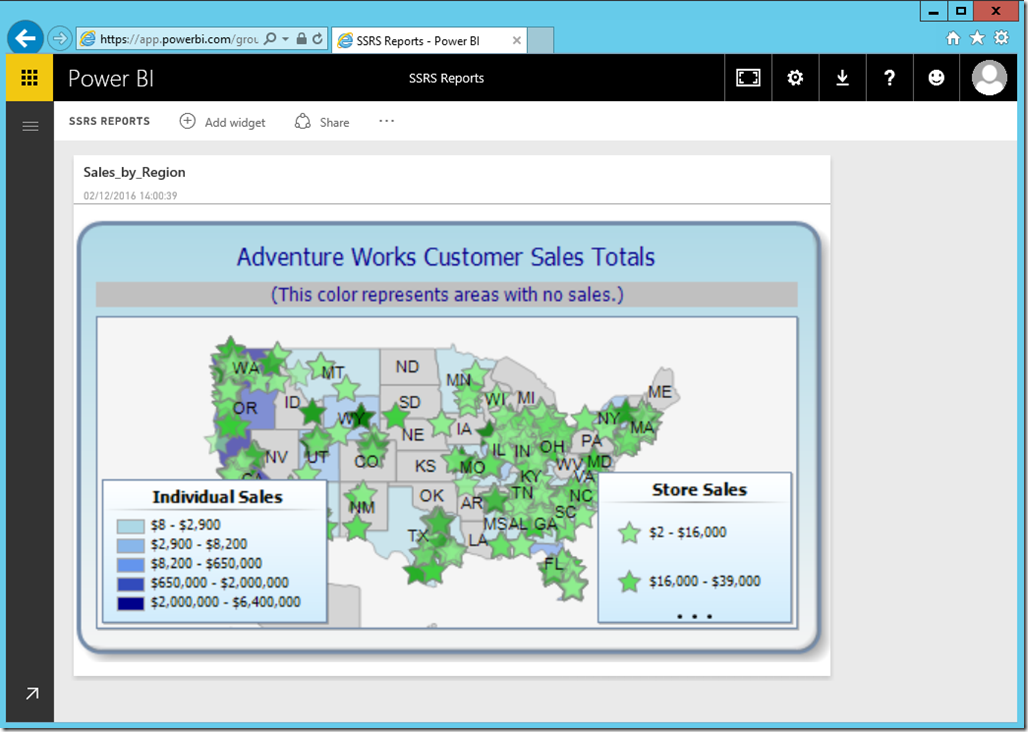Click the Adventure Works Customer Sales Totals title
The image size is (1028, 732).
tap(446, 257)
